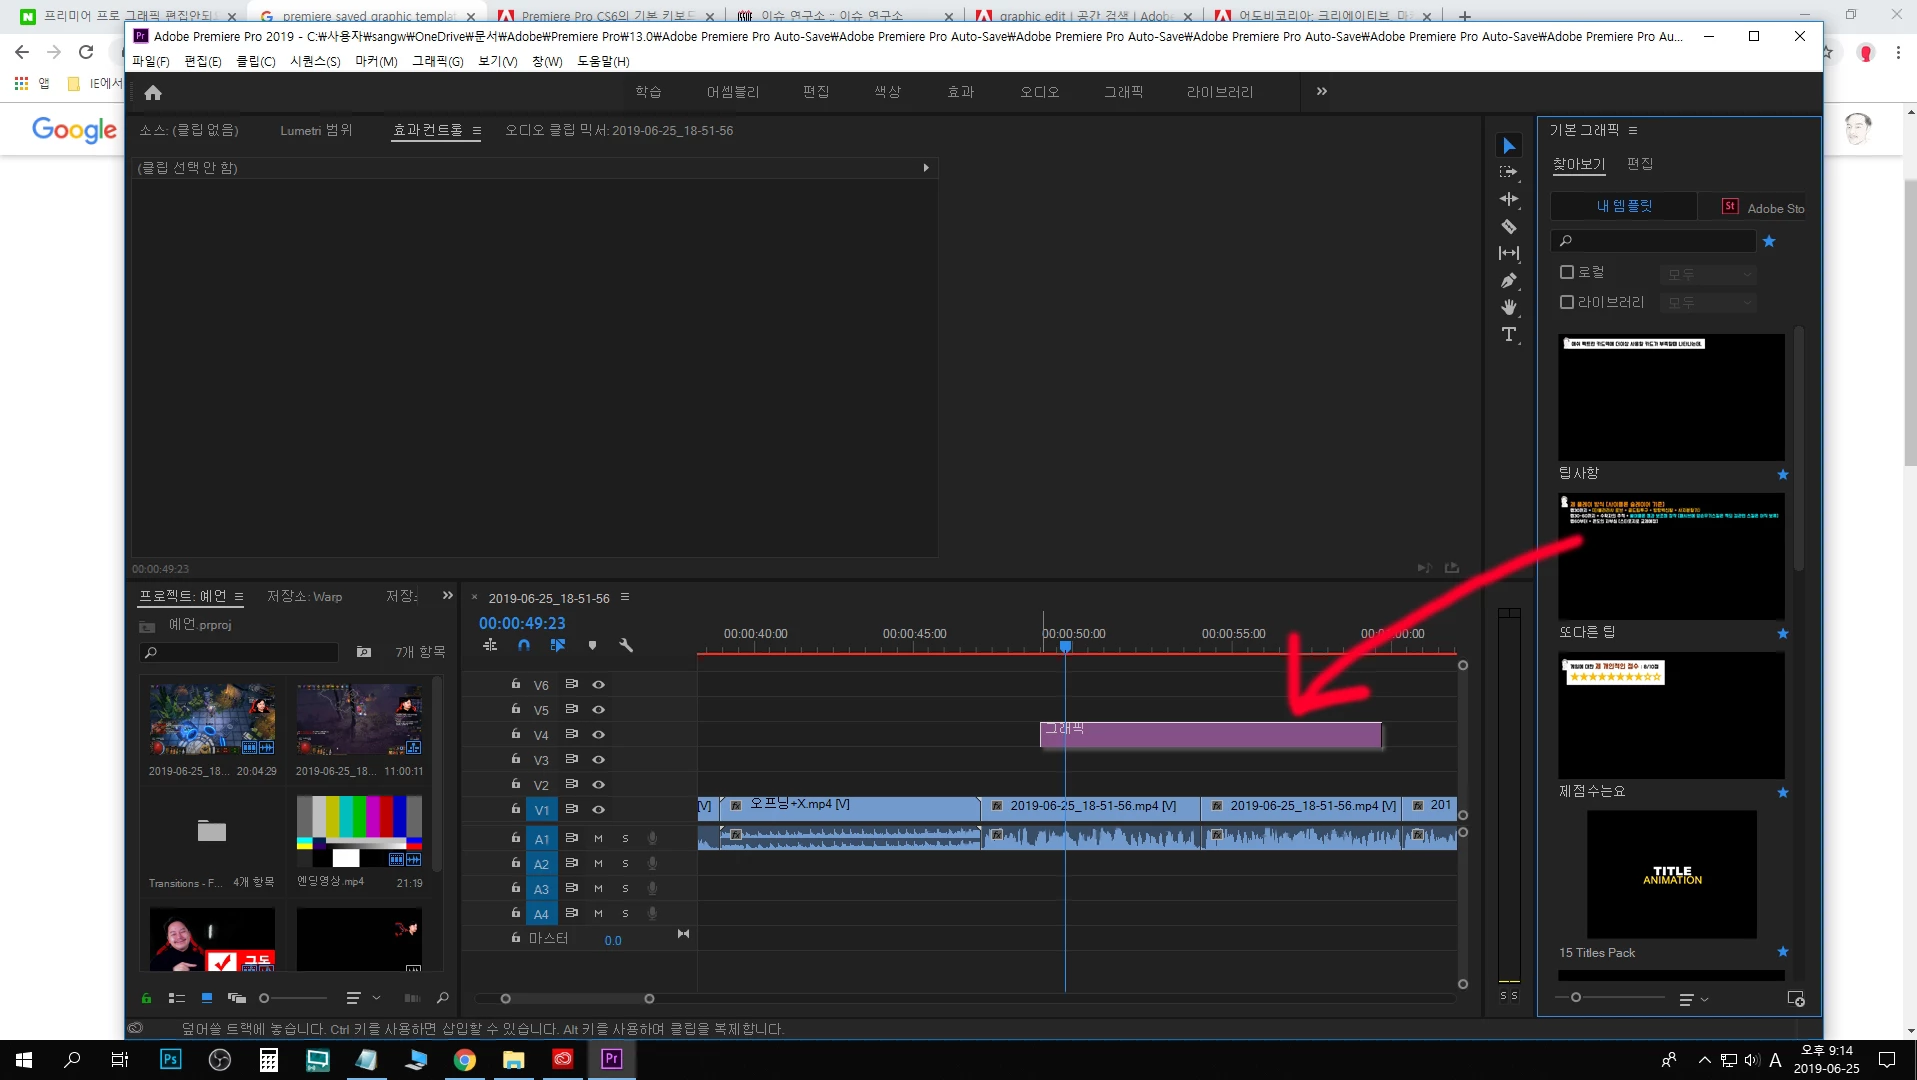Open File Explorer from the taskbar
Viewport: 1917px width, 1080px height.
(x=514, y=1059)
